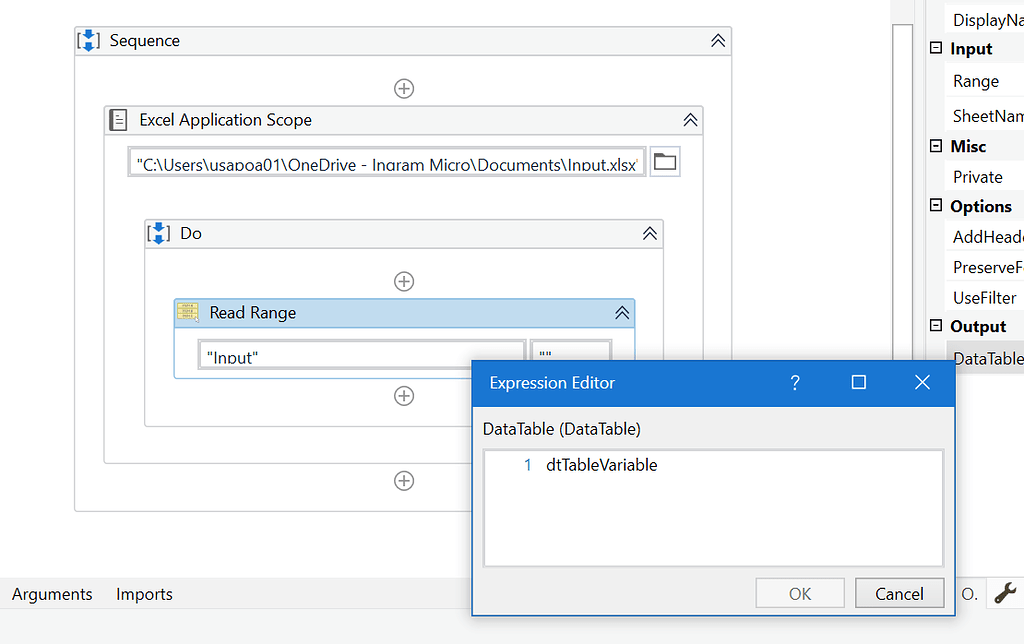Image resolution: width=1024 pixels, height=644 pixels.
Task: Click plus icon above Read Range activity
Action: [404, 281]
